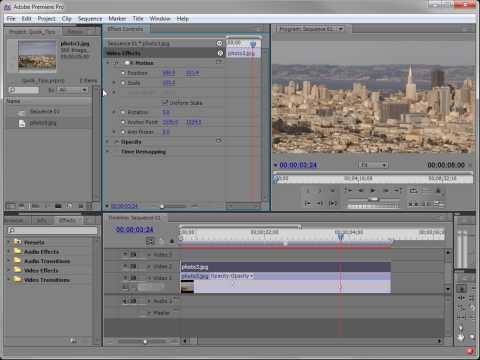Toggle loop button in Program monitor
The width and height of the screenshot is (480, 360).
point(413,190)
